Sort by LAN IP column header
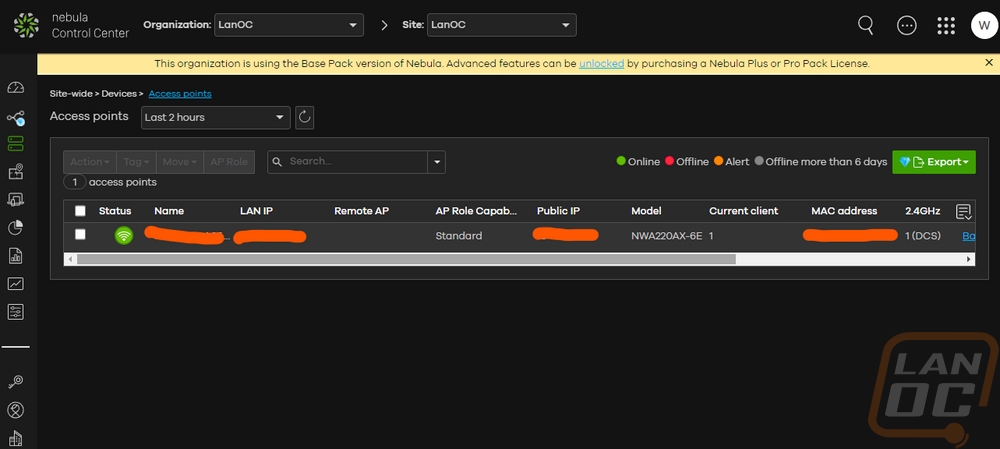This screenshot has height=449, width=1000. point(256,210)
